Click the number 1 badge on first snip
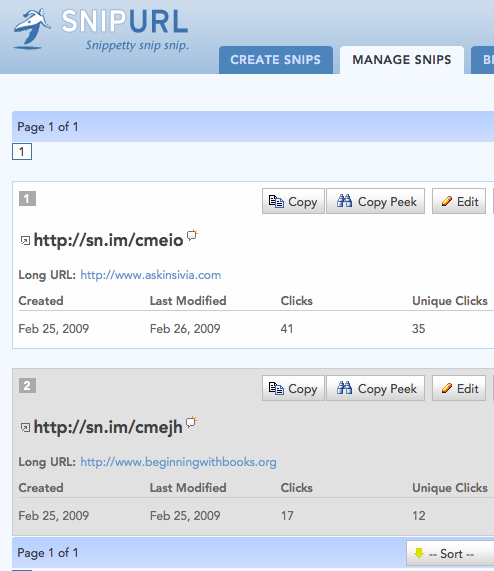This screenshot has height=571, width=494. (x=27, y=199)
